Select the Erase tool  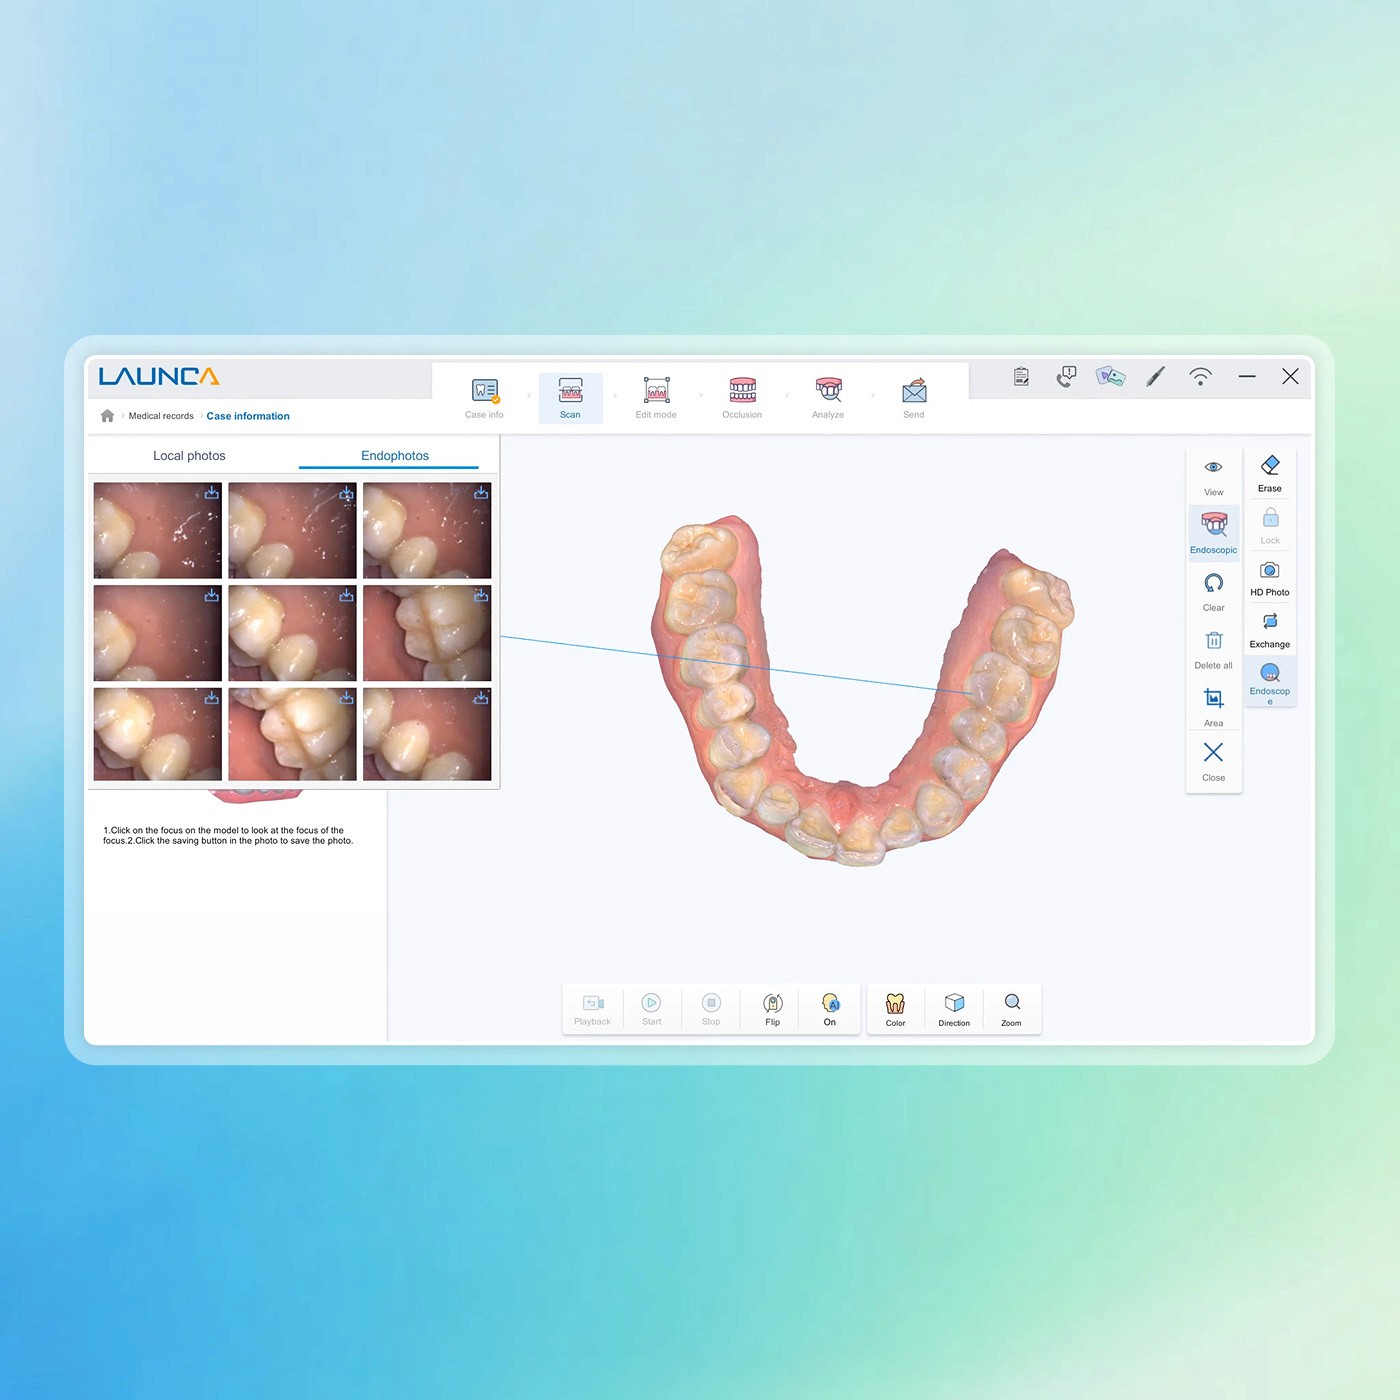pos(1270,473)
